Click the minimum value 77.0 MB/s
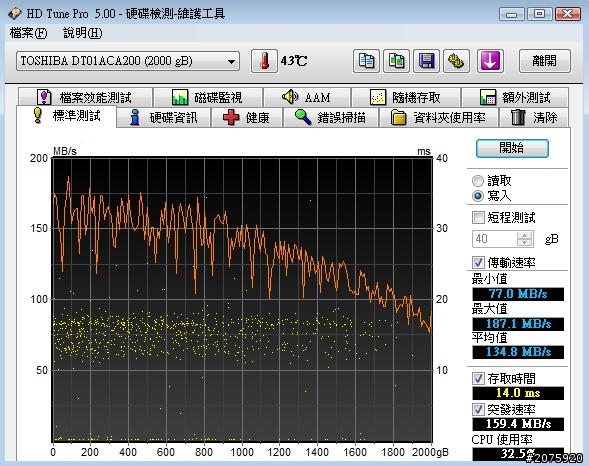Screen dimensions: 589x466 coord(518,294)
